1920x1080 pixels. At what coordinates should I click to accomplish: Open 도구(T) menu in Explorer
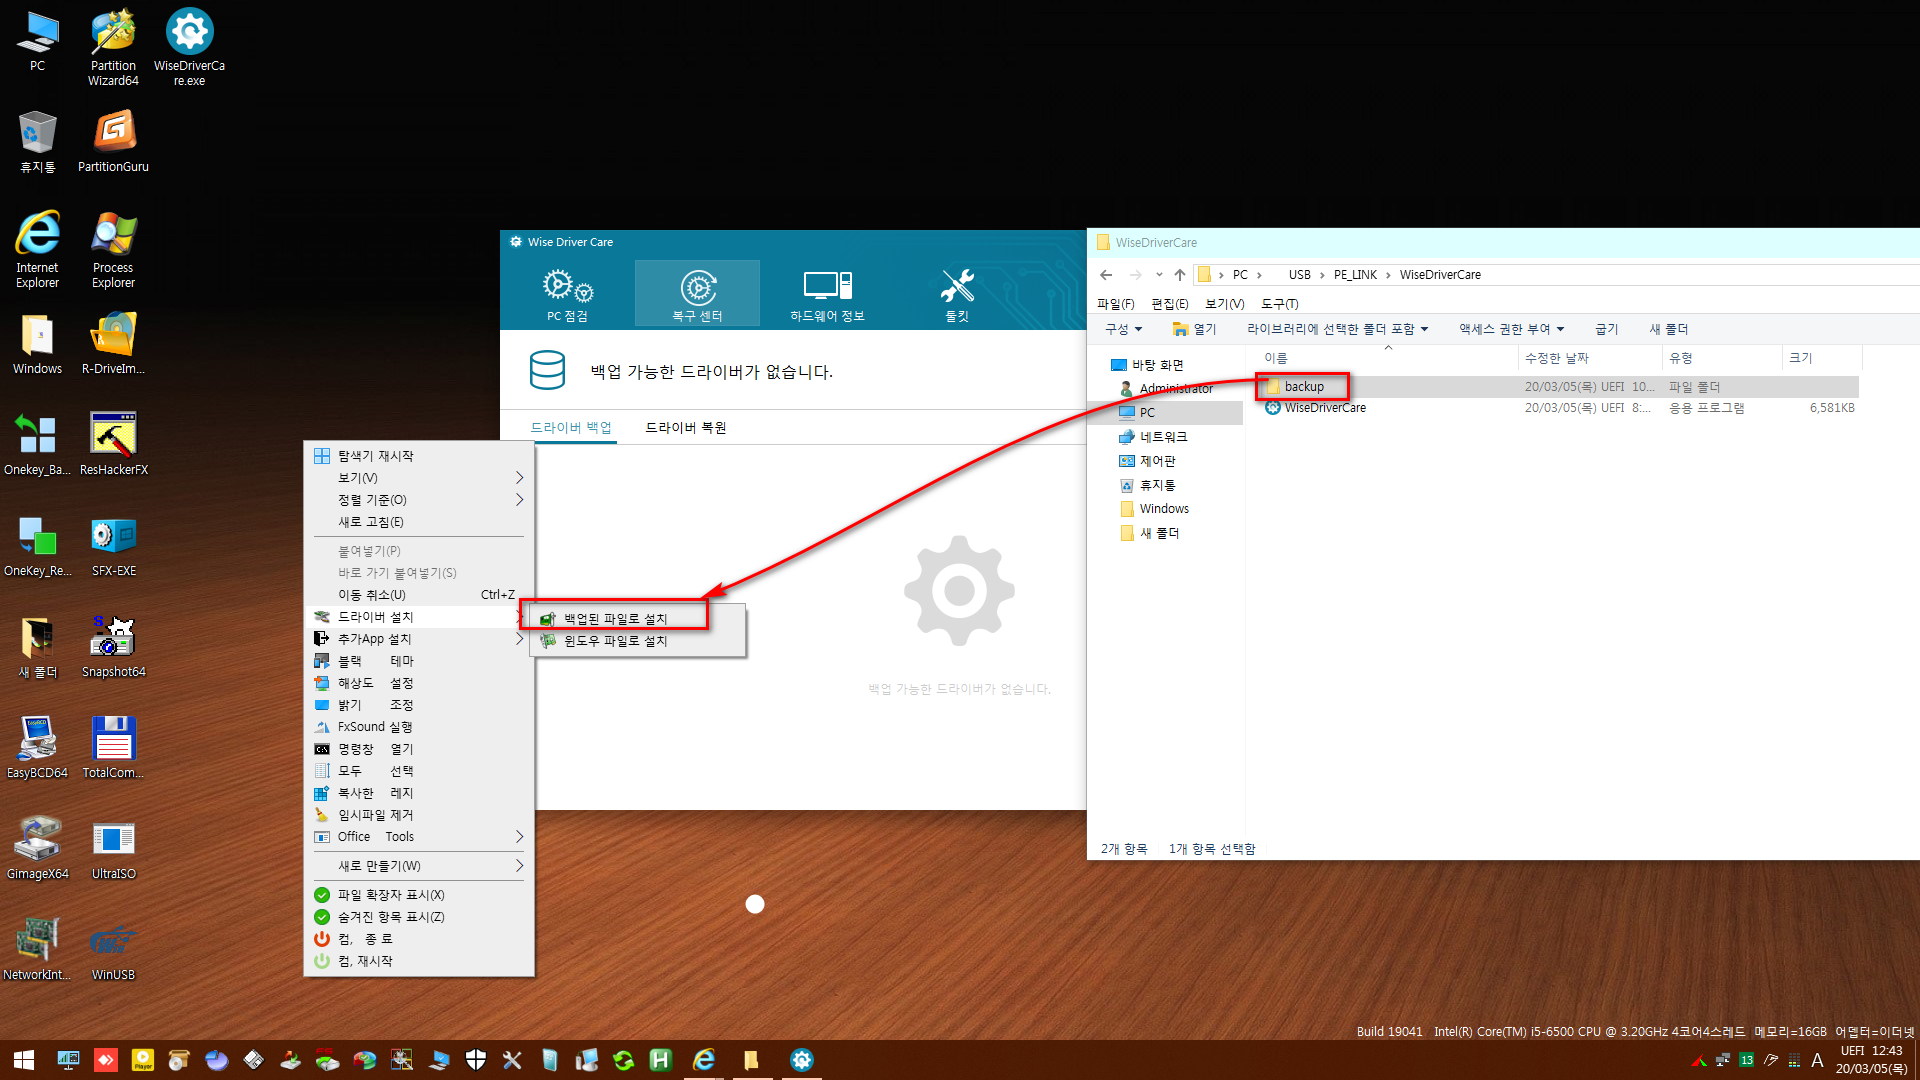coord(1280,304)
